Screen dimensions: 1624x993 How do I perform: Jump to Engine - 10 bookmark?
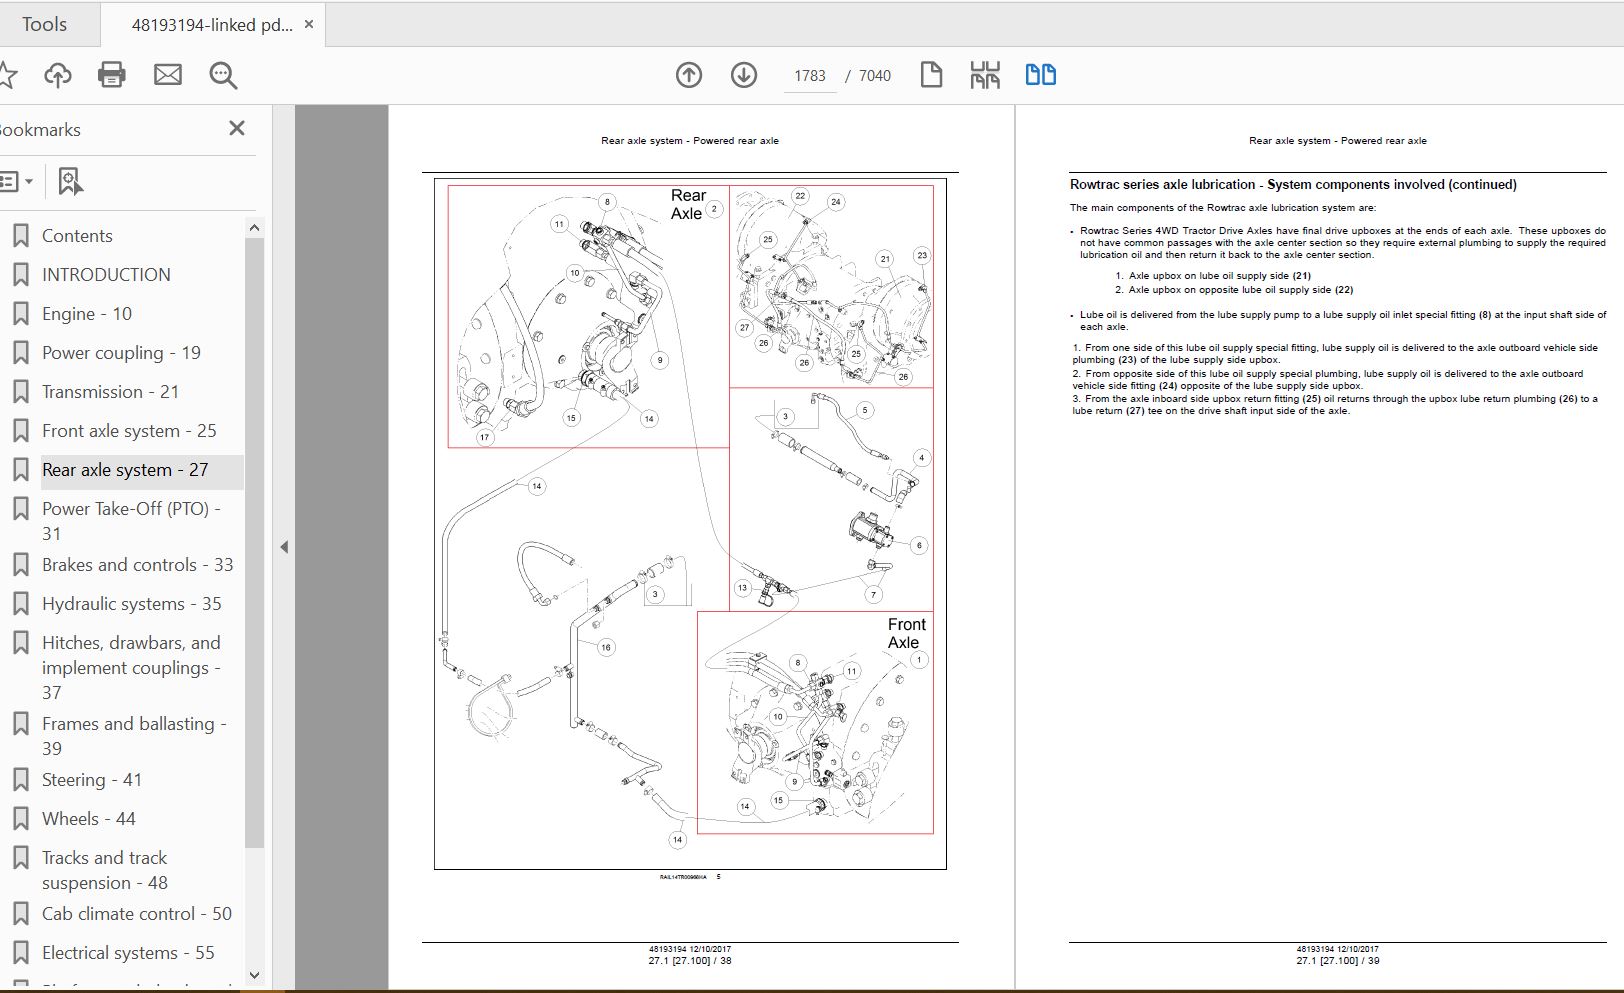(x=86, y=314)
